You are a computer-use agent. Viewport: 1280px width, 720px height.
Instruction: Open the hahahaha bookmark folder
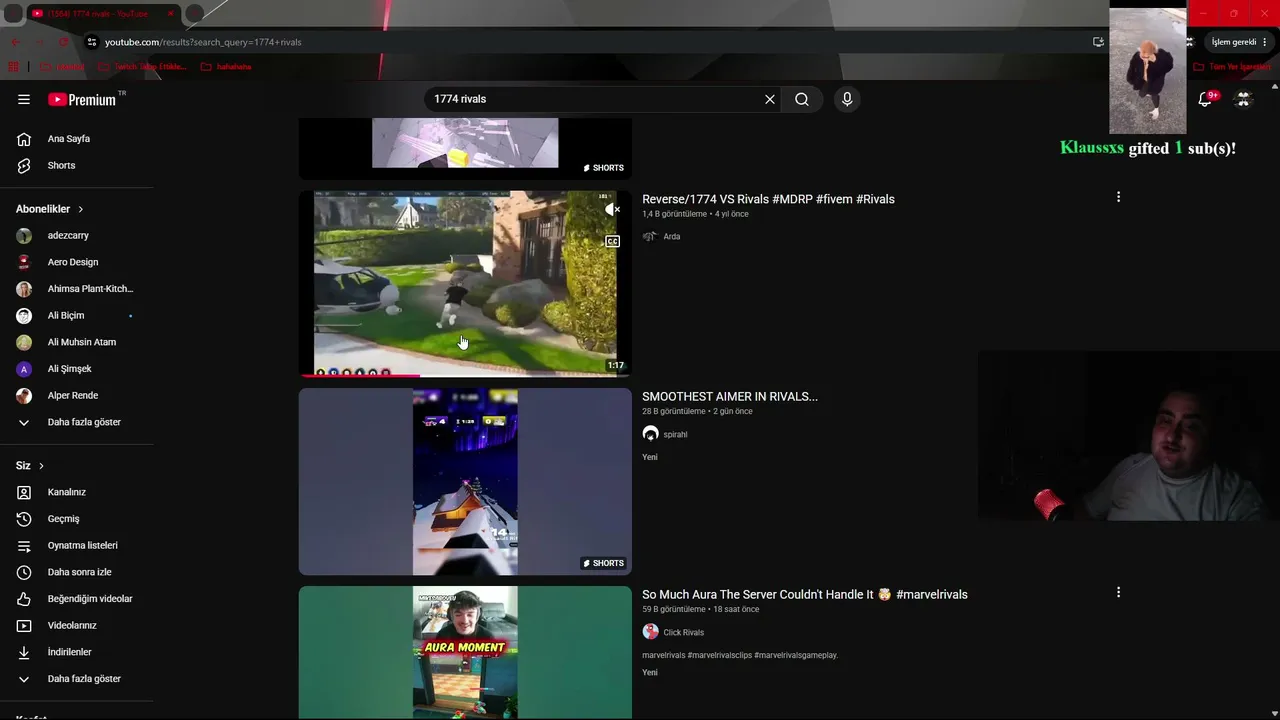226,67
